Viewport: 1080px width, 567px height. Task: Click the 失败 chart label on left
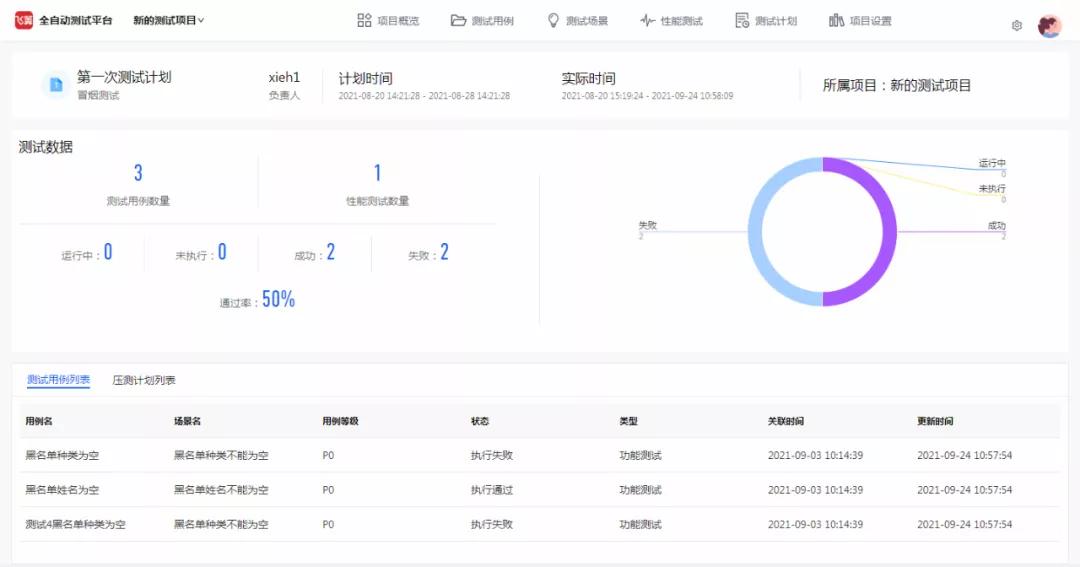[647, 225]
